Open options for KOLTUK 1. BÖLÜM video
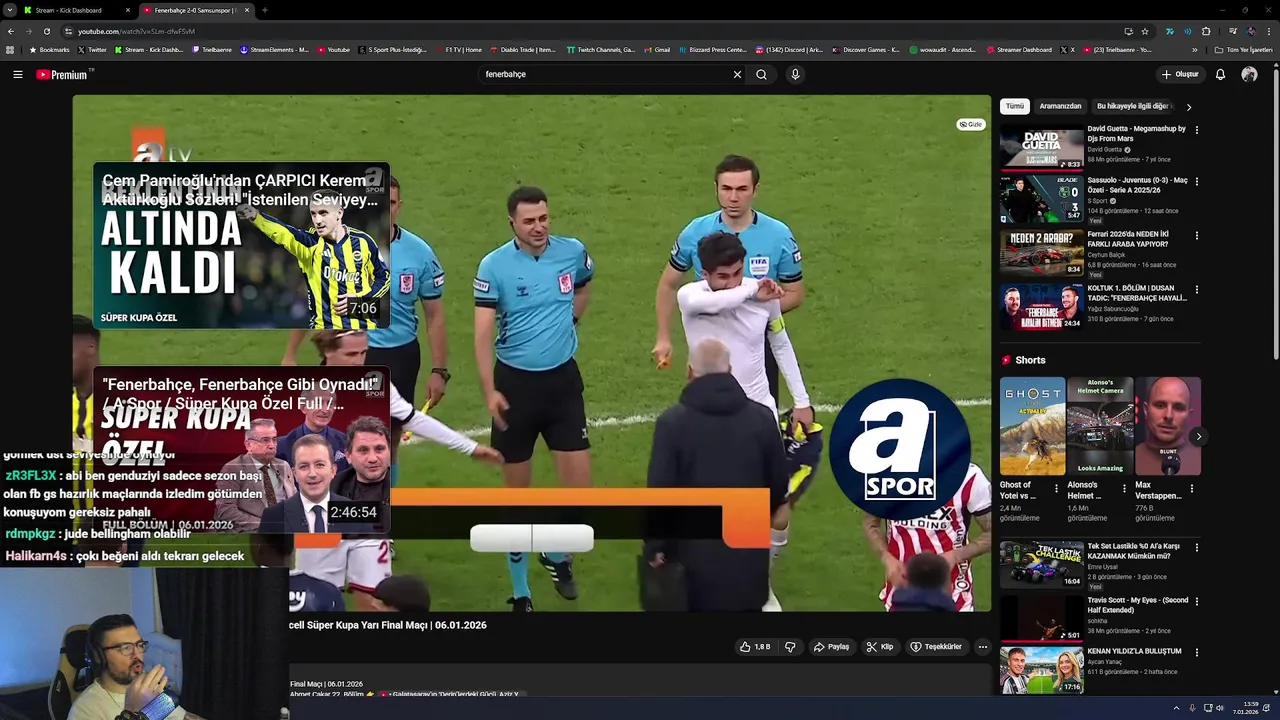The width and height of the screenshot is (1280, 720). pos(1196,290)
